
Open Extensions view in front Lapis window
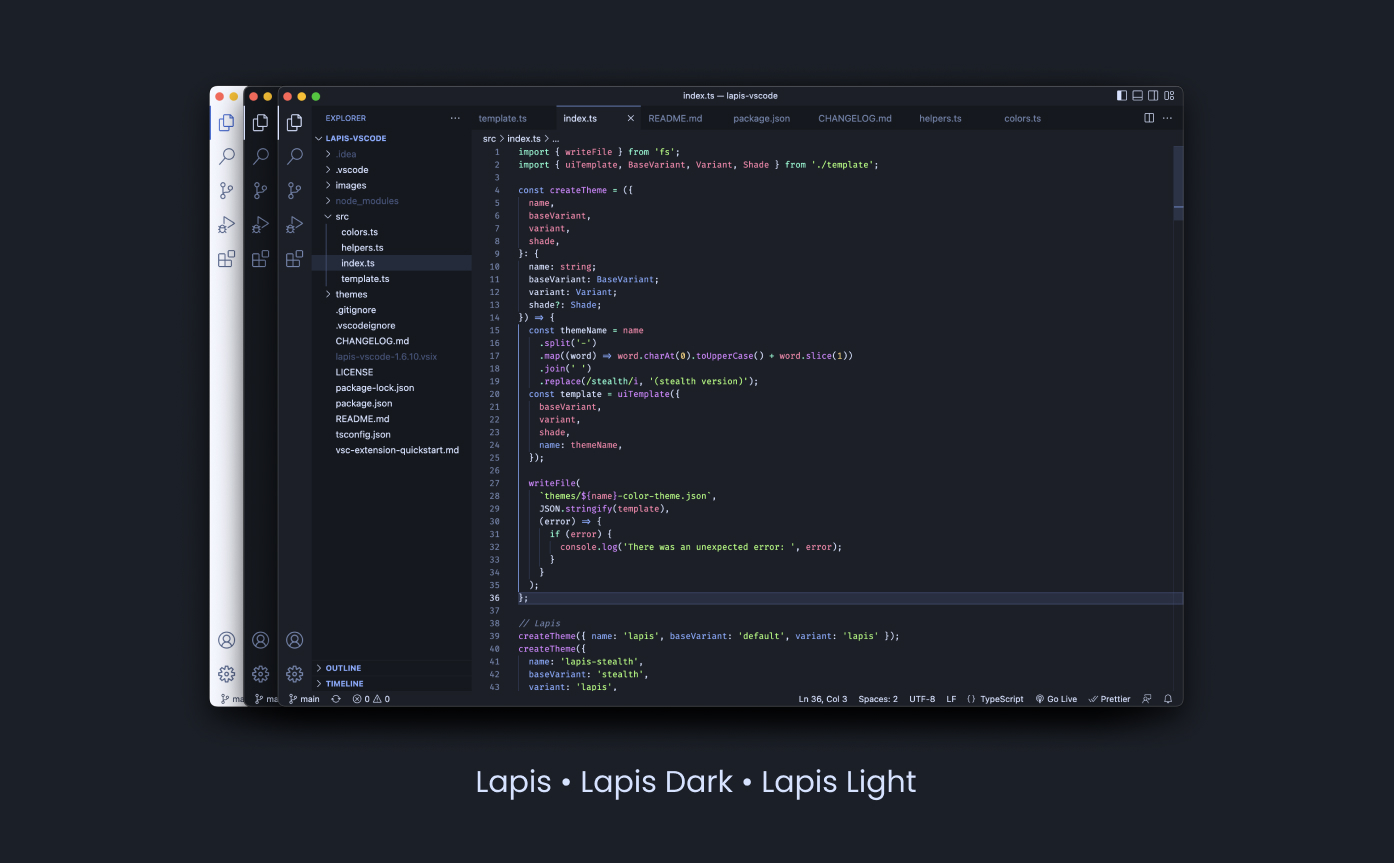click(x=294, y=259)
